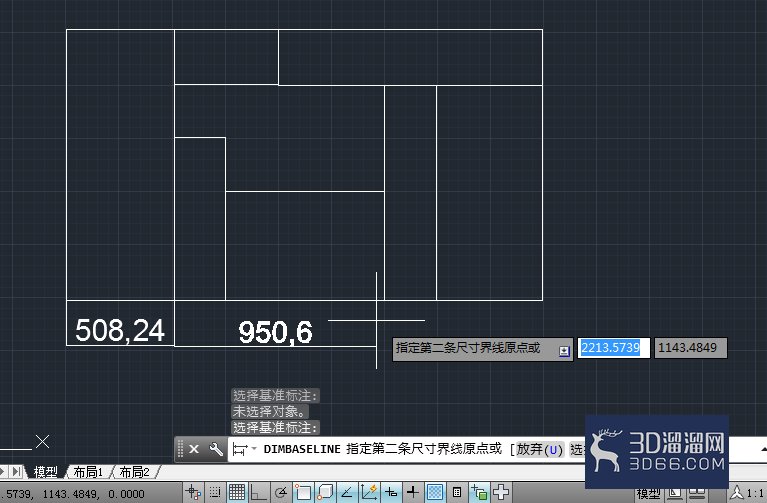Click the Dynamic Input status icon

(391, 492)
